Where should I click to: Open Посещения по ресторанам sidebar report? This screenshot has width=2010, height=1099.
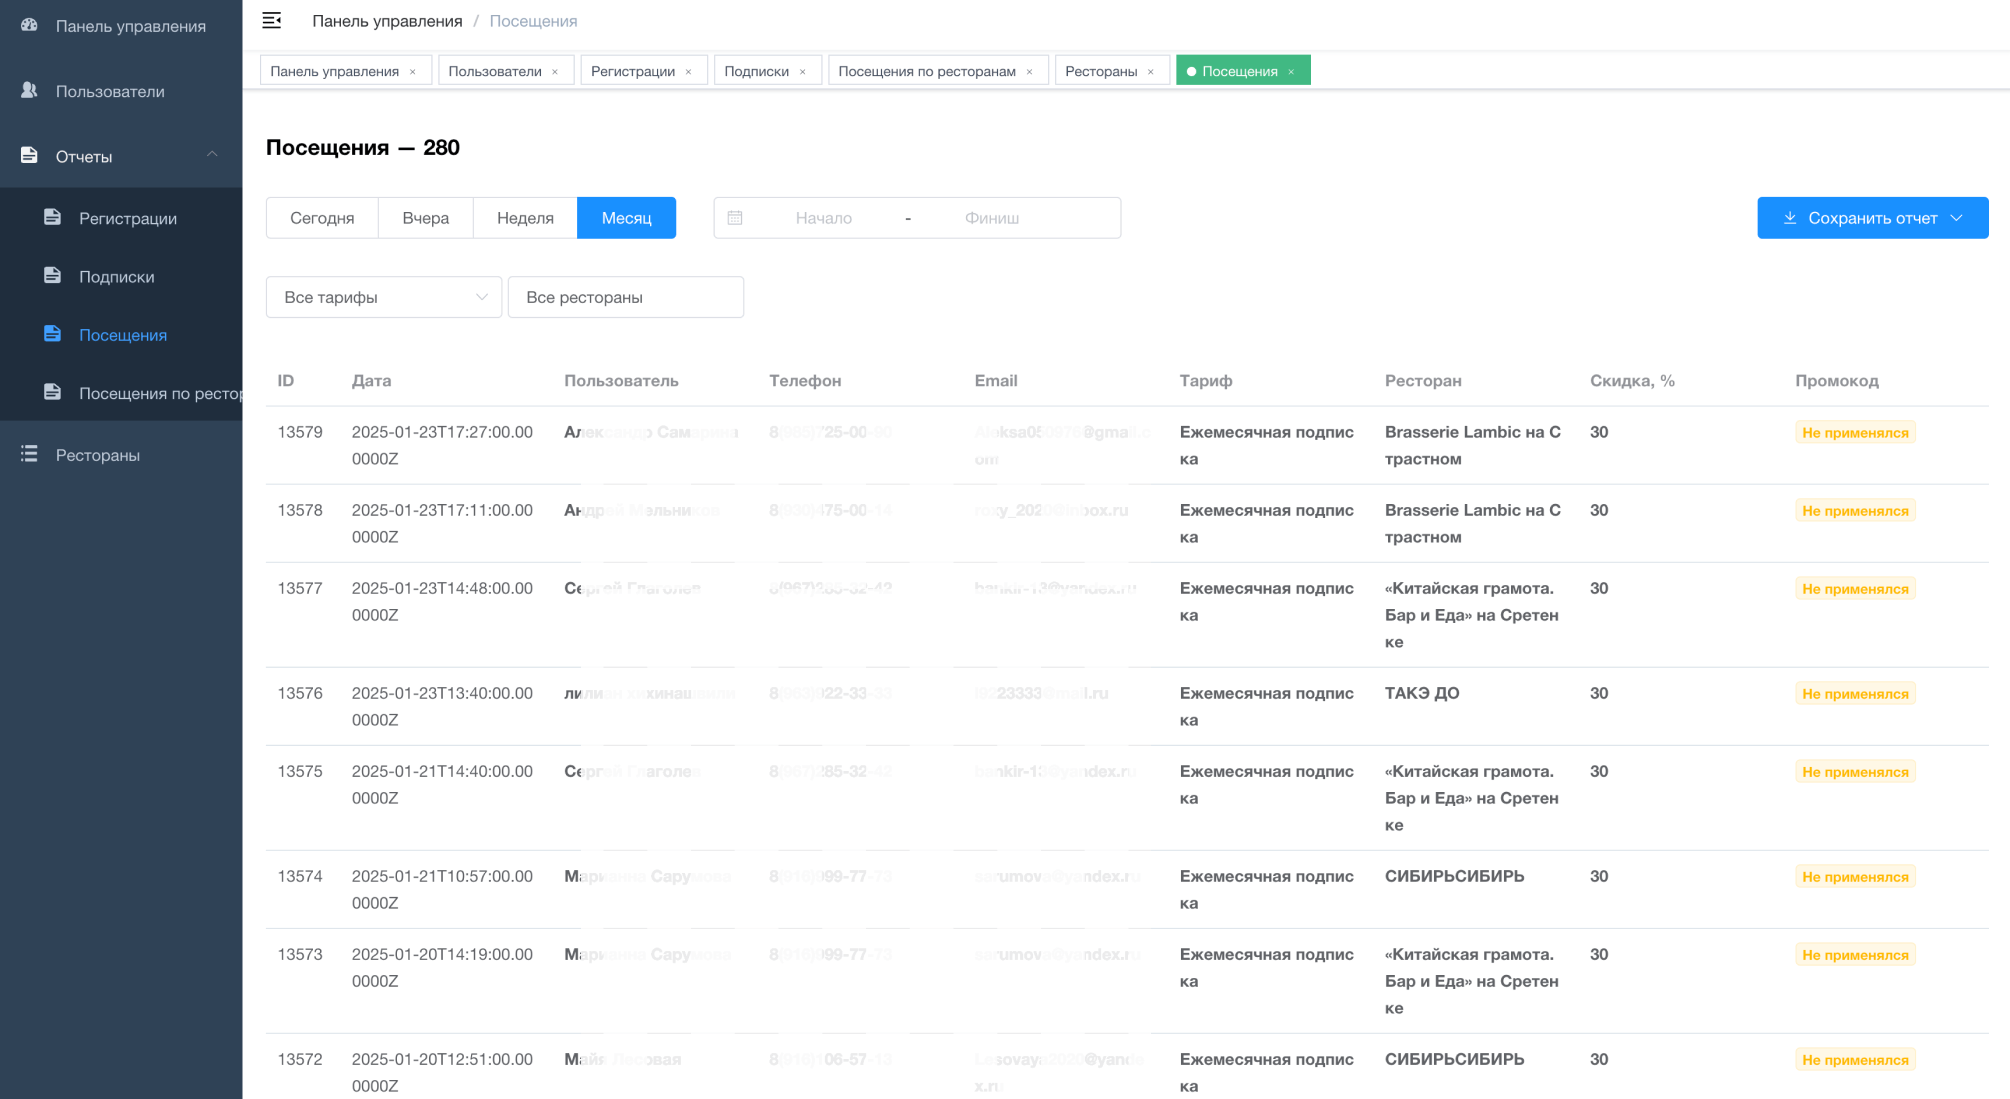point(158,393)
